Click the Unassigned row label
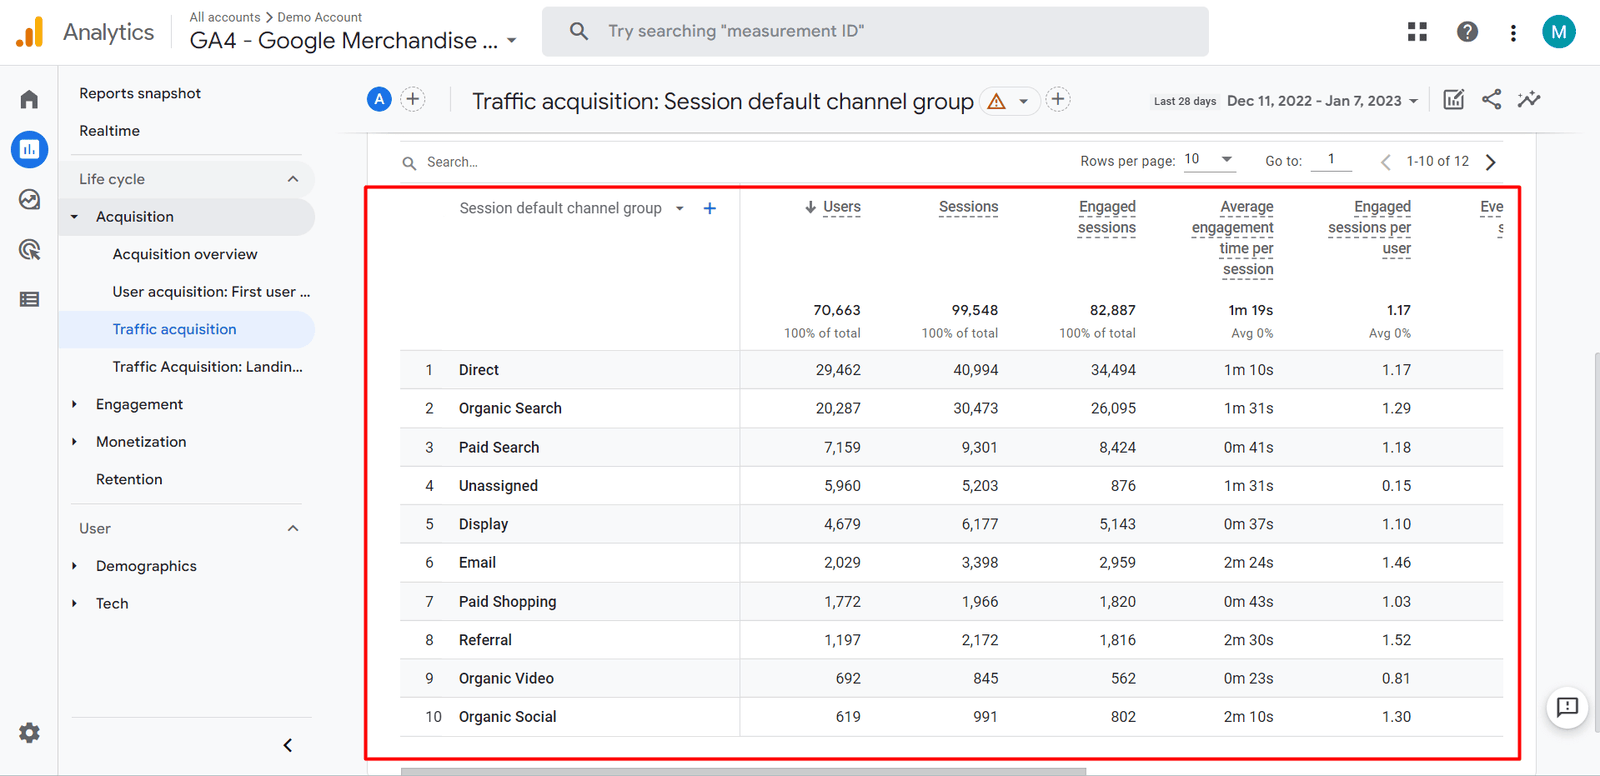 [498, 486]
